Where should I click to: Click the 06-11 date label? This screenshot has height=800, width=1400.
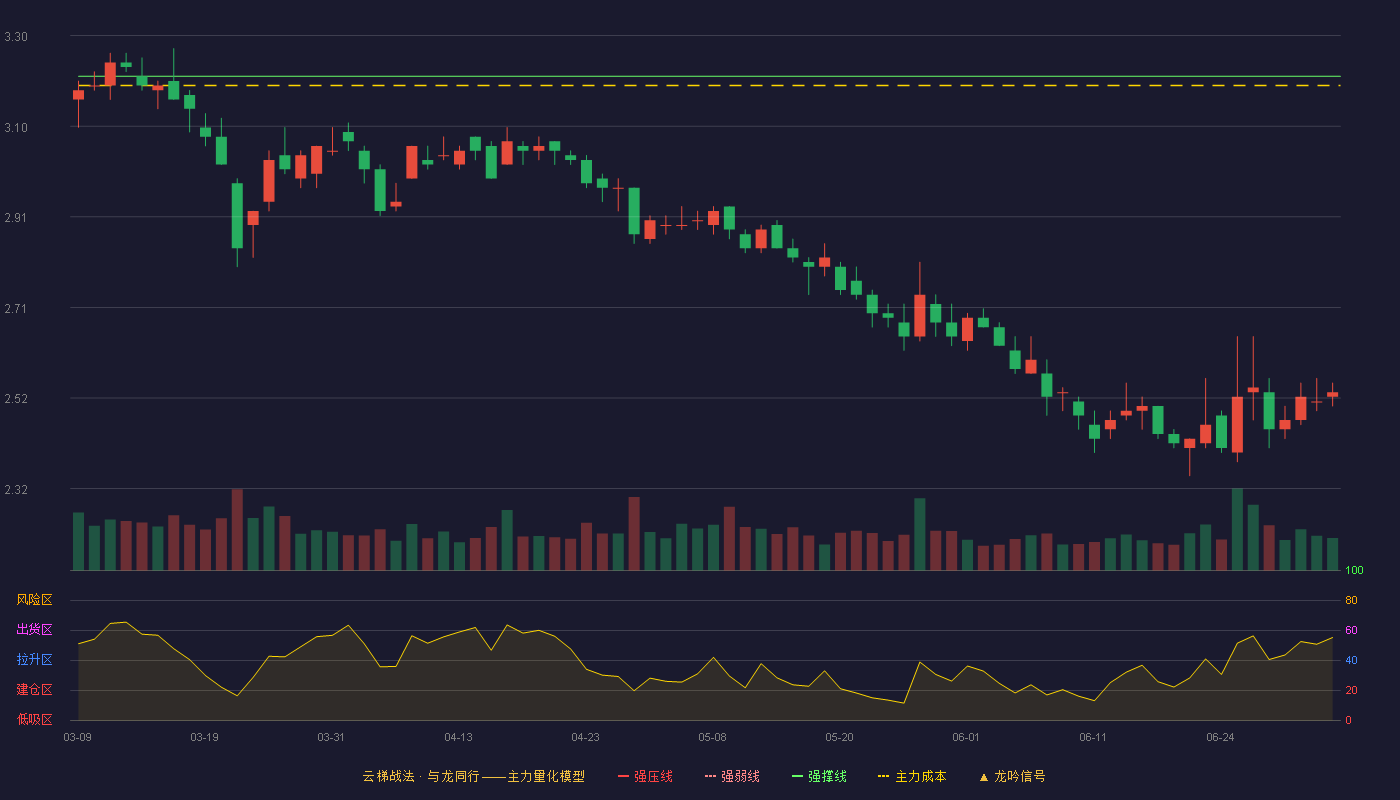(1093, 737)
